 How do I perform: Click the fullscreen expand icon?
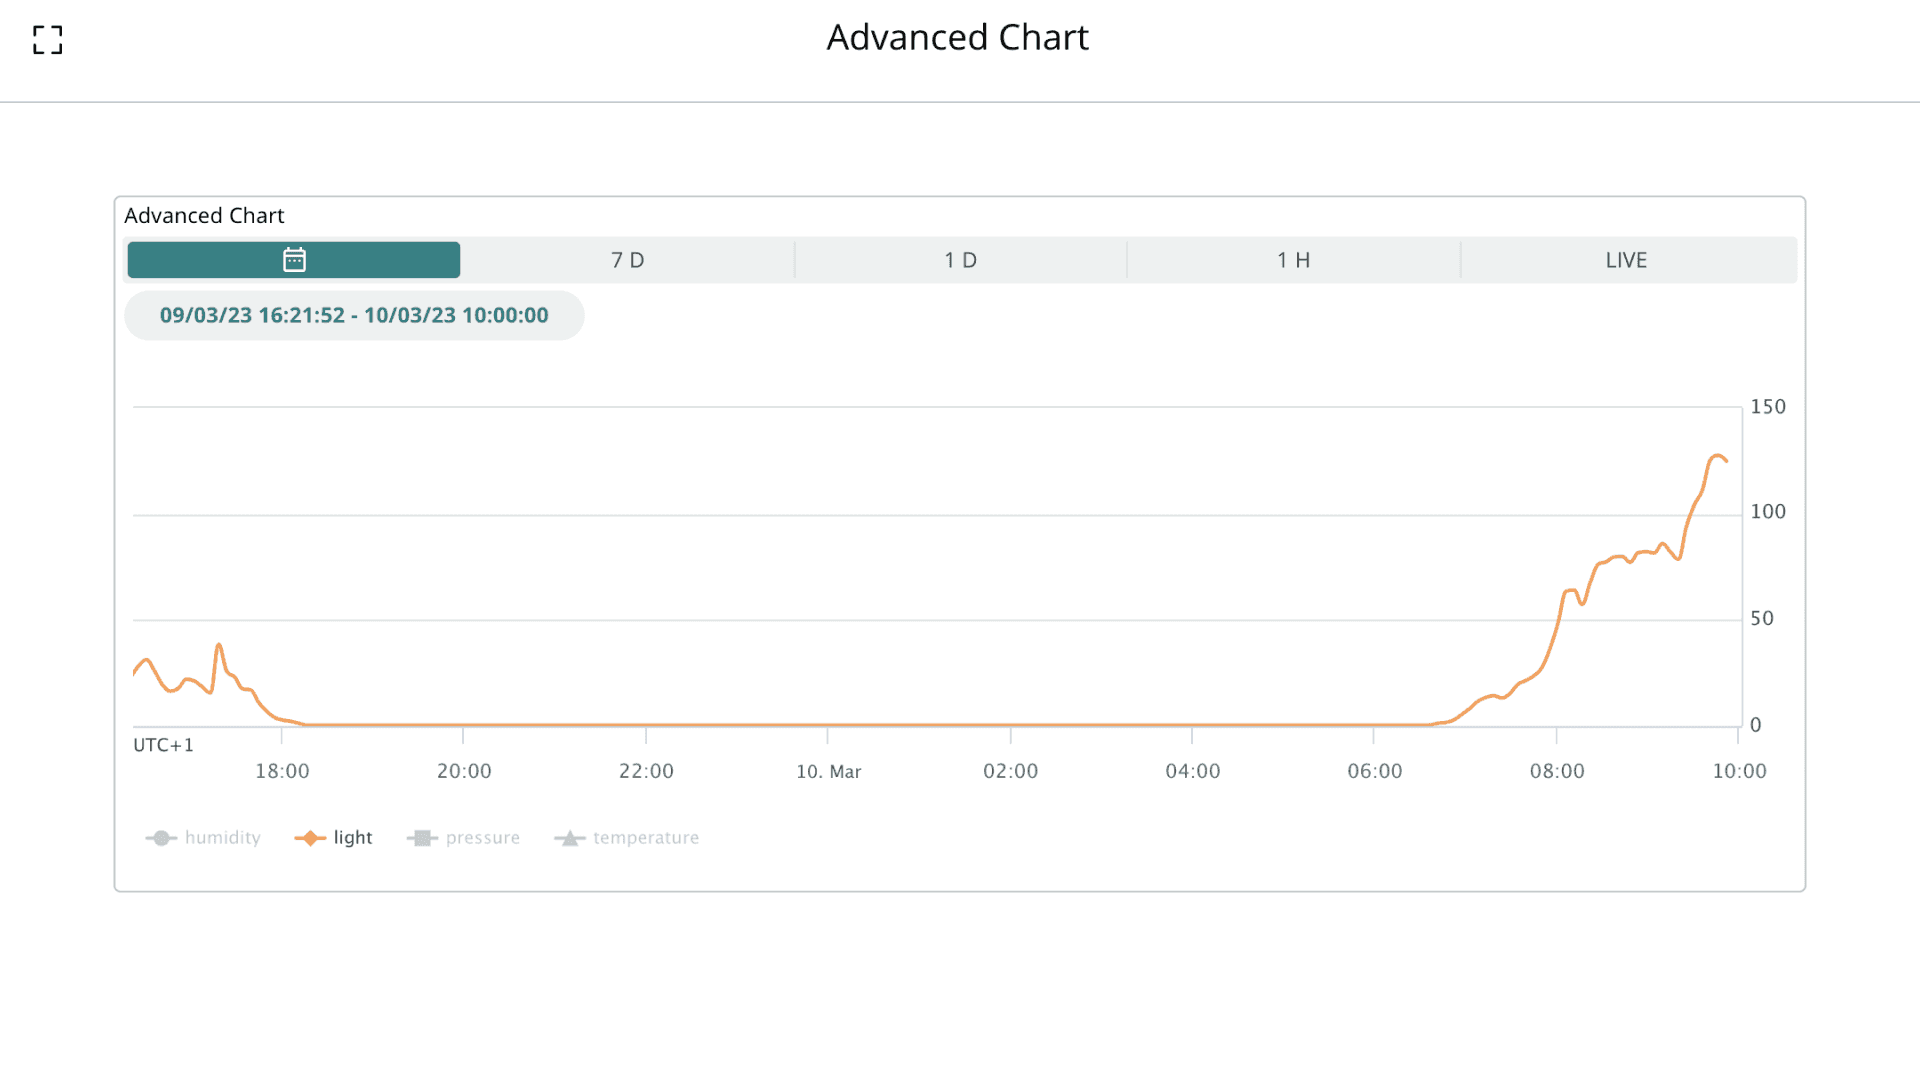pos(47,40)
